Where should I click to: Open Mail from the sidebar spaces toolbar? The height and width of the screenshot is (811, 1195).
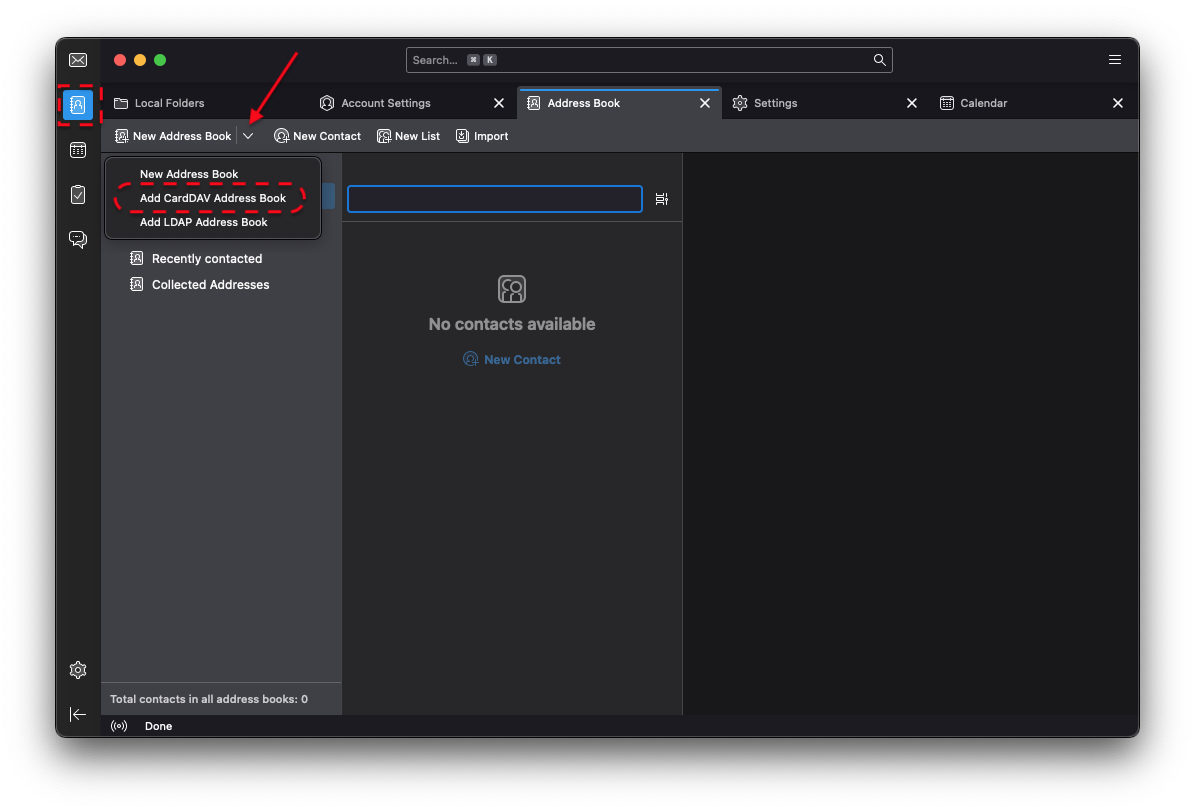click(x=77, y=59)
